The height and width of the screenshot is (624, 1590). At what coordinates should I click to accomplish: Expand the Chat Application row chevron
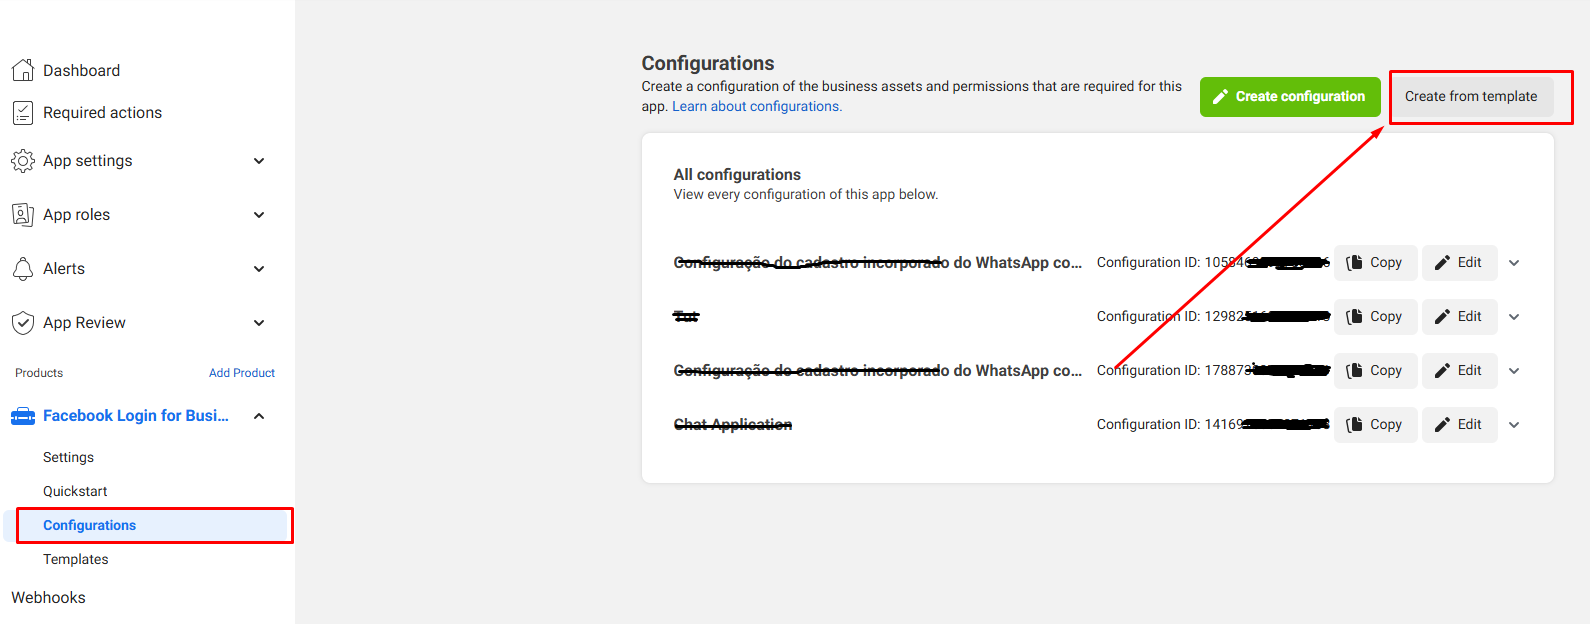[1514, 425]
